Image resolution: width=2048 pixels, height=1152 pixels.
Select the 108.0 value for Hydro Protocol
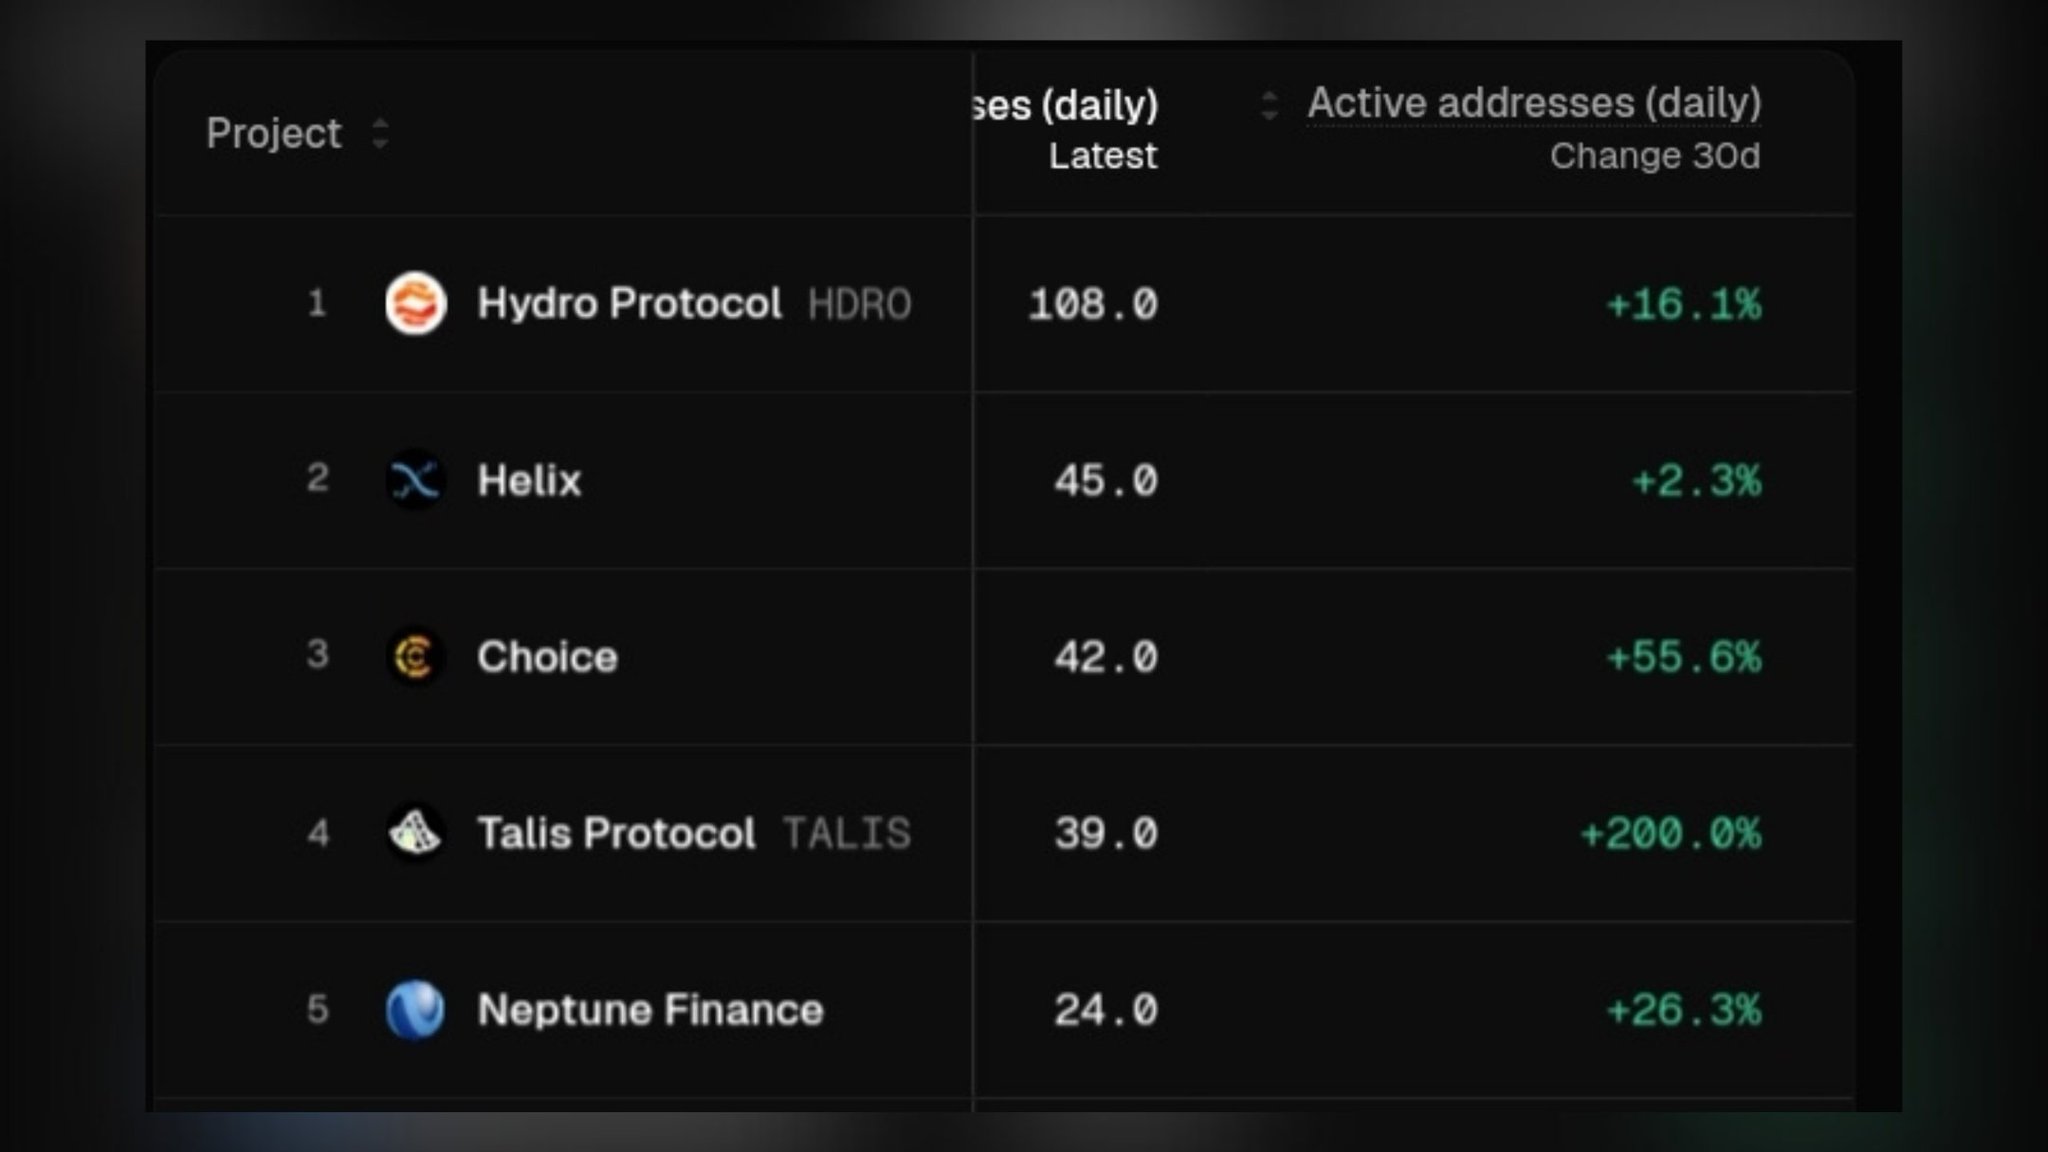(1092, 304)
